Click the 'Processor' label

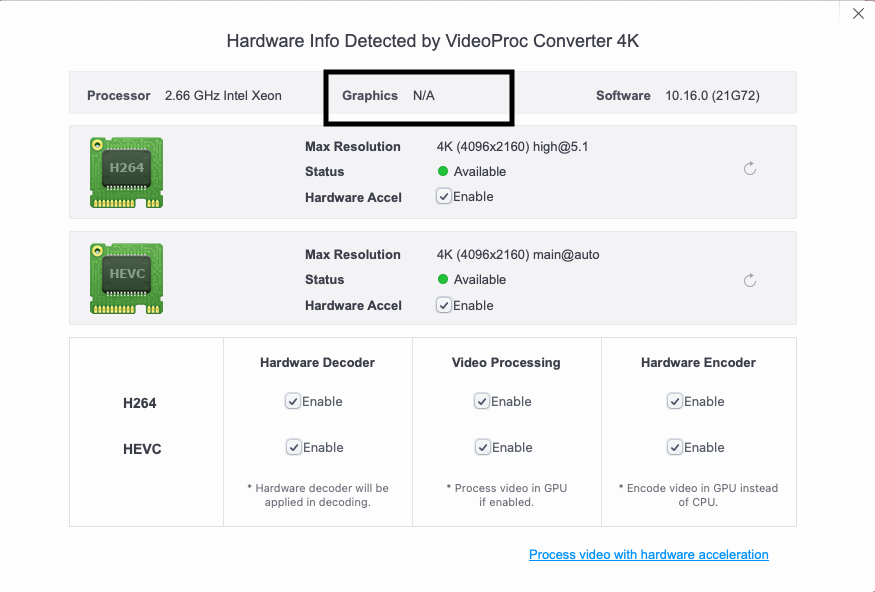click(118, 95)
